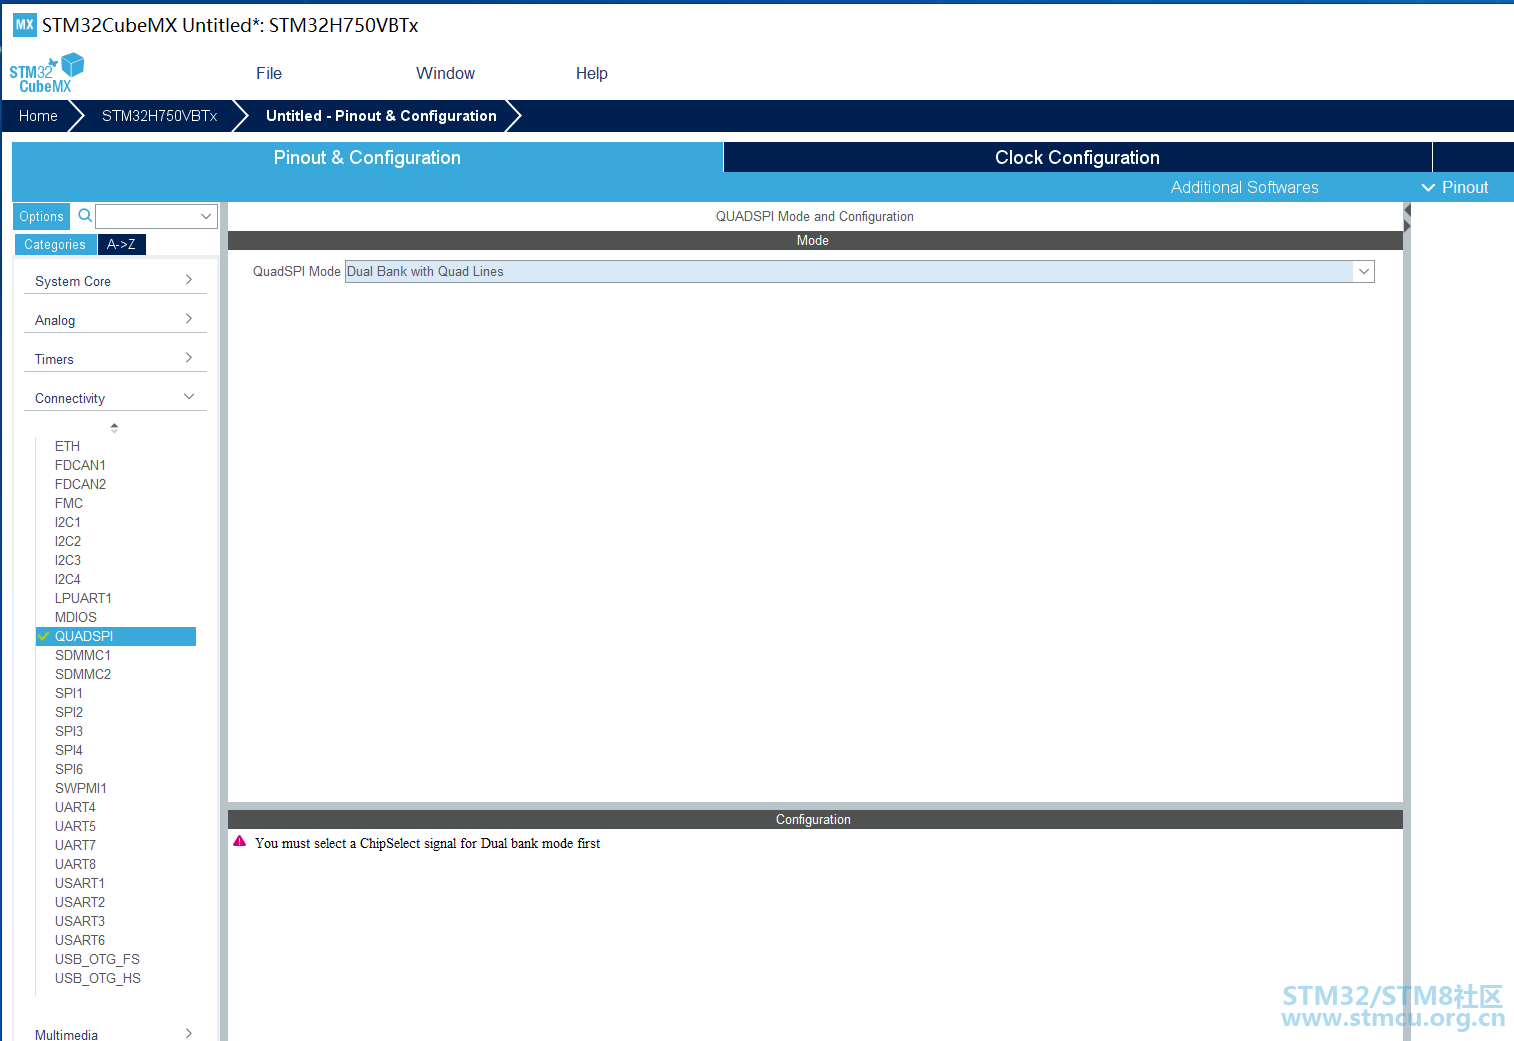Open the QuadSPI Mode dropdown
Screen dimensions: 1514x1041
(859, 271)
